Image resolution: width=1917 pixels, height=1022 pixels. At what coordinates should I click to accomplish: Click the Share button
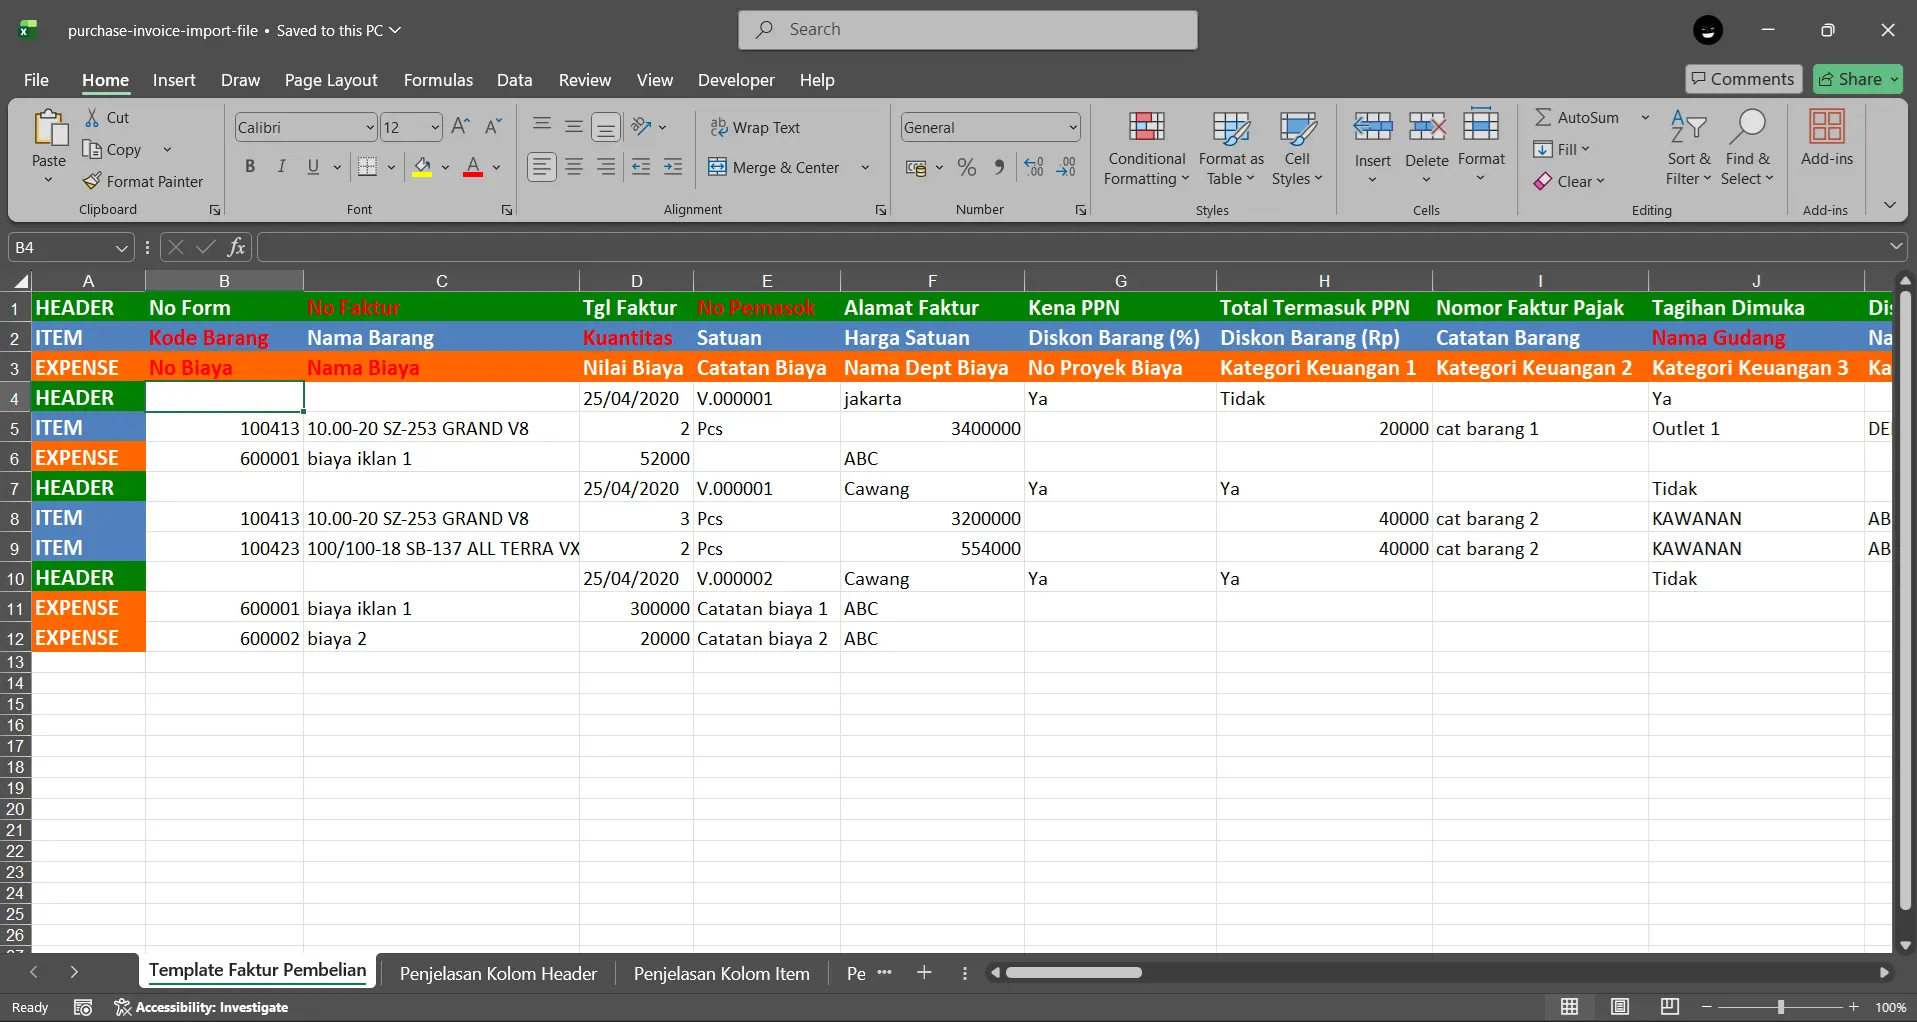coord(1857,79)
